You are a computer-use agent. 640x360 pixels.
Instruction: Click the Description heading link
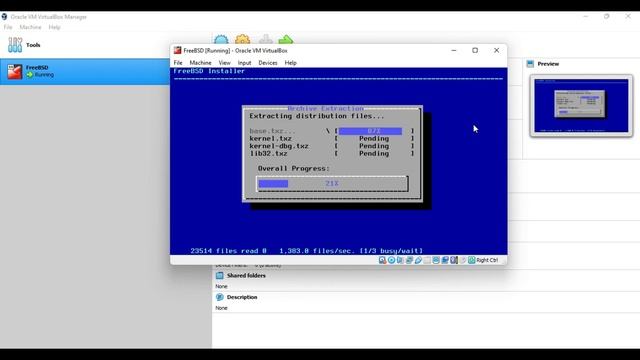tap(242, 297)
